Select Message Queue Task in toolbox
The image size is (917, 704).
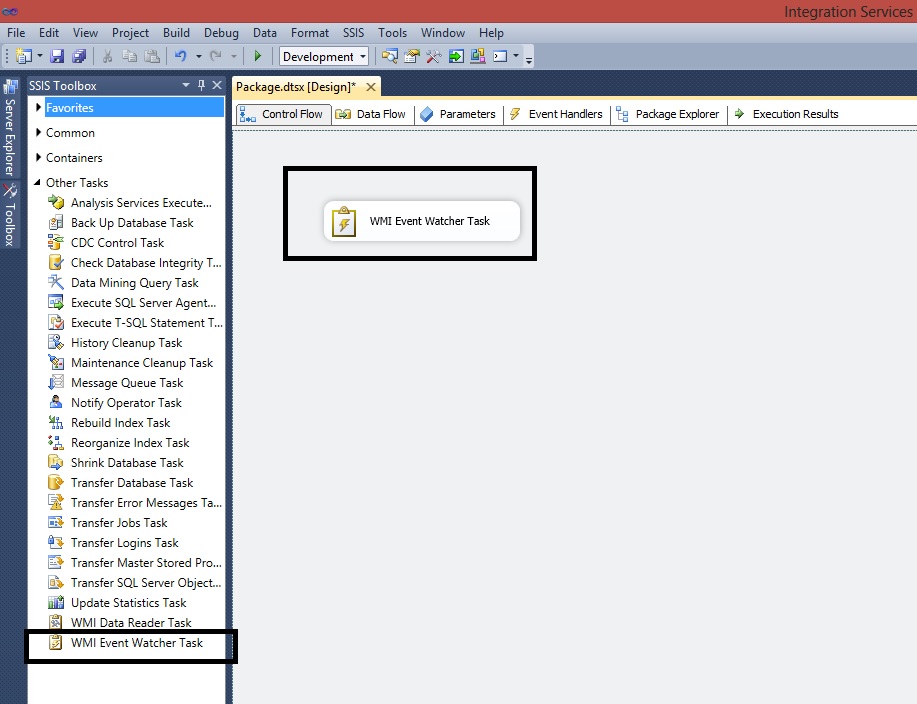[127, 382]
